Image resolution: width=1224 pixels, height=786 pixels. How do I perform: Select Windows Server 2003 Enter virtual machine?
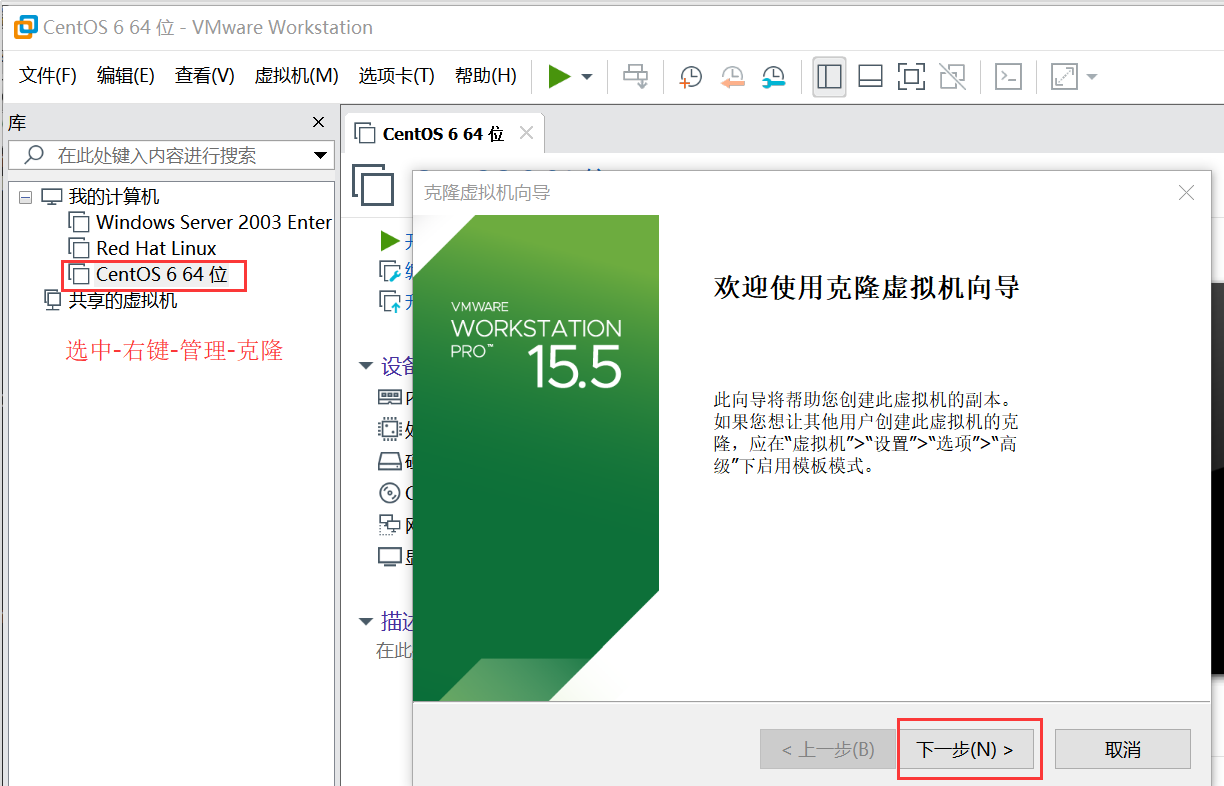[x=214, y=222]
